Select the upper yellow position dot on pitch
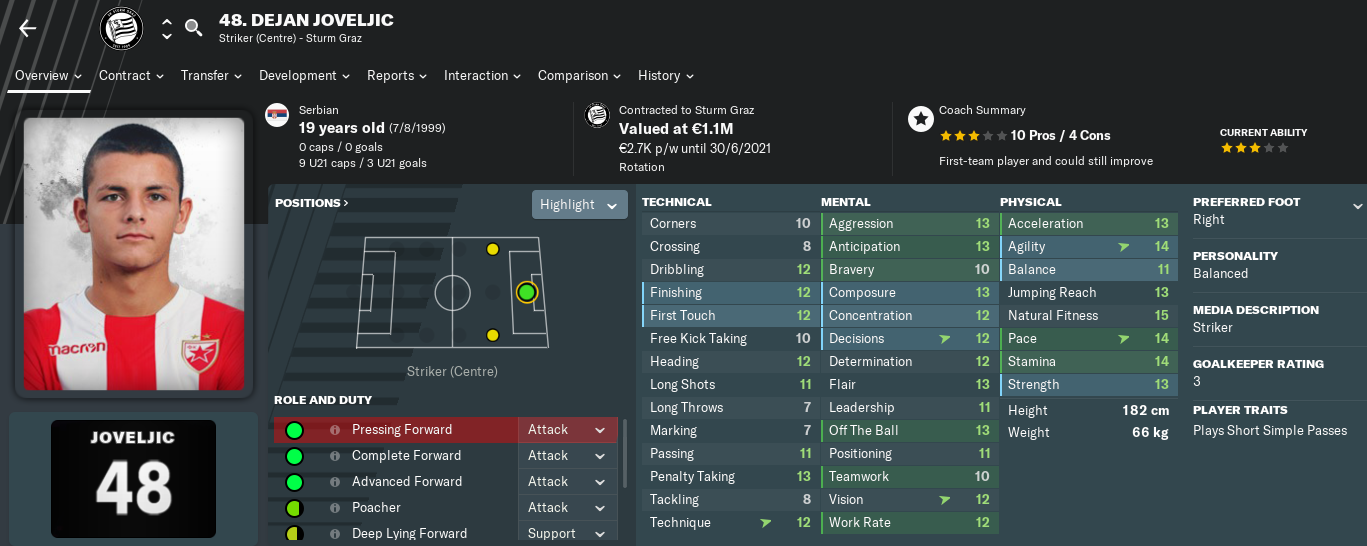 [492, 249]
